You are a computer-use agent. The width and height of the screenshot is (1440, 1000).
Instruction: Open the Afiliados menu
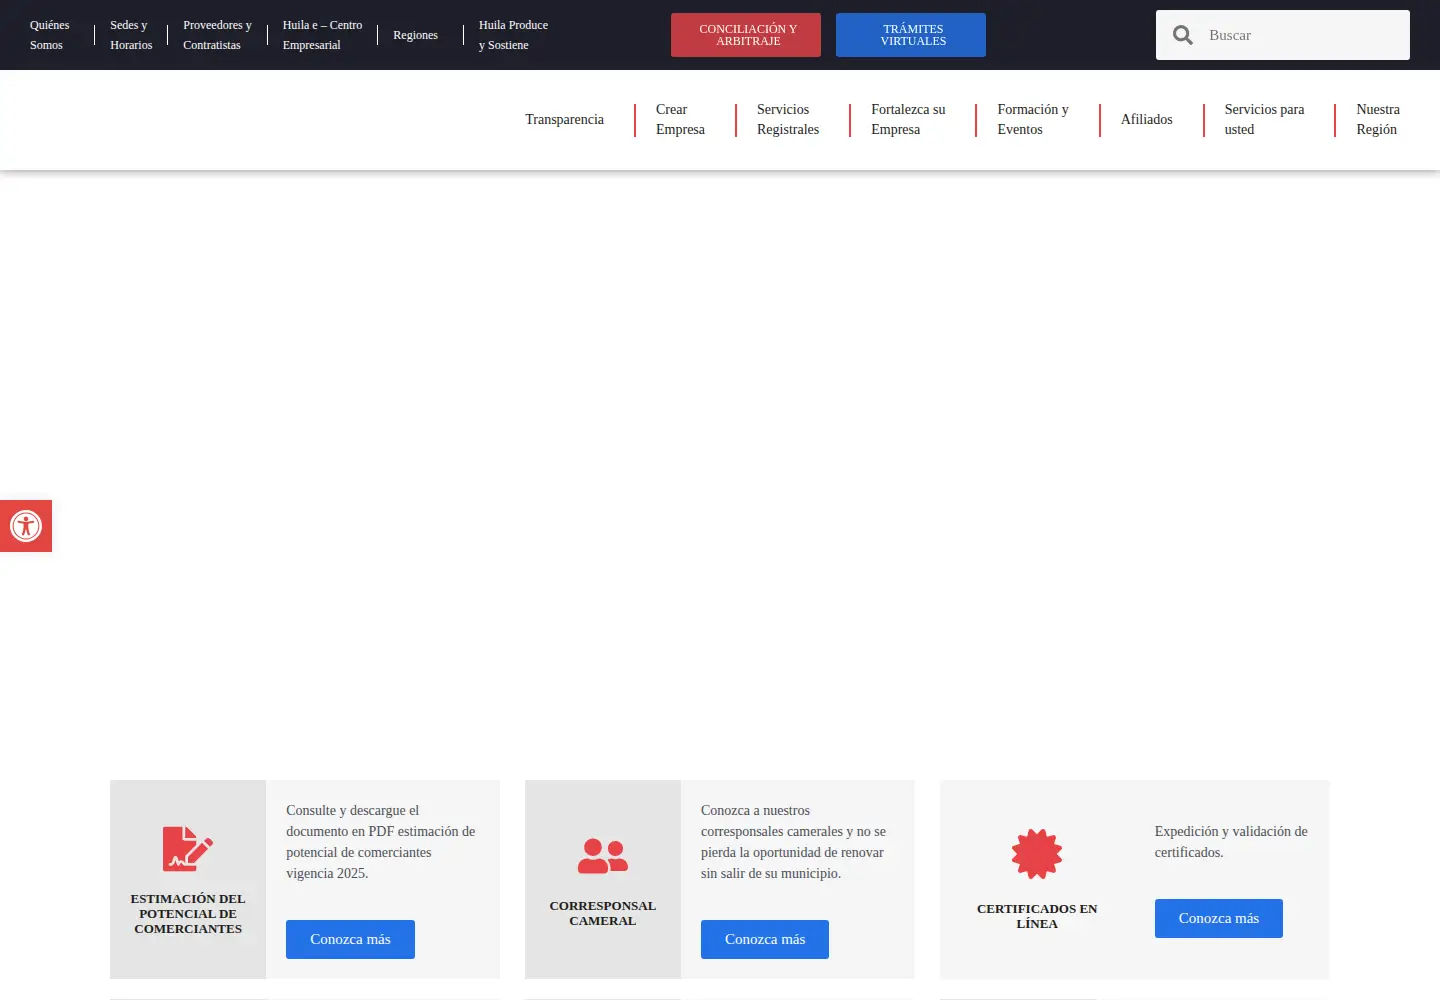click(x=1146, y=119)
